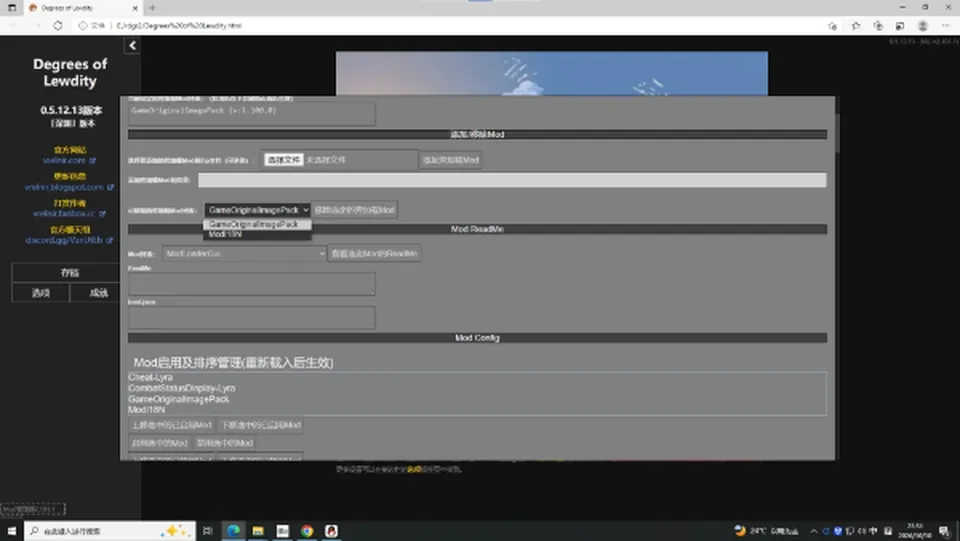Open the vrelnir.fantia link in sidebar
This screenshot has height=541, width=960.
point(69,214)
